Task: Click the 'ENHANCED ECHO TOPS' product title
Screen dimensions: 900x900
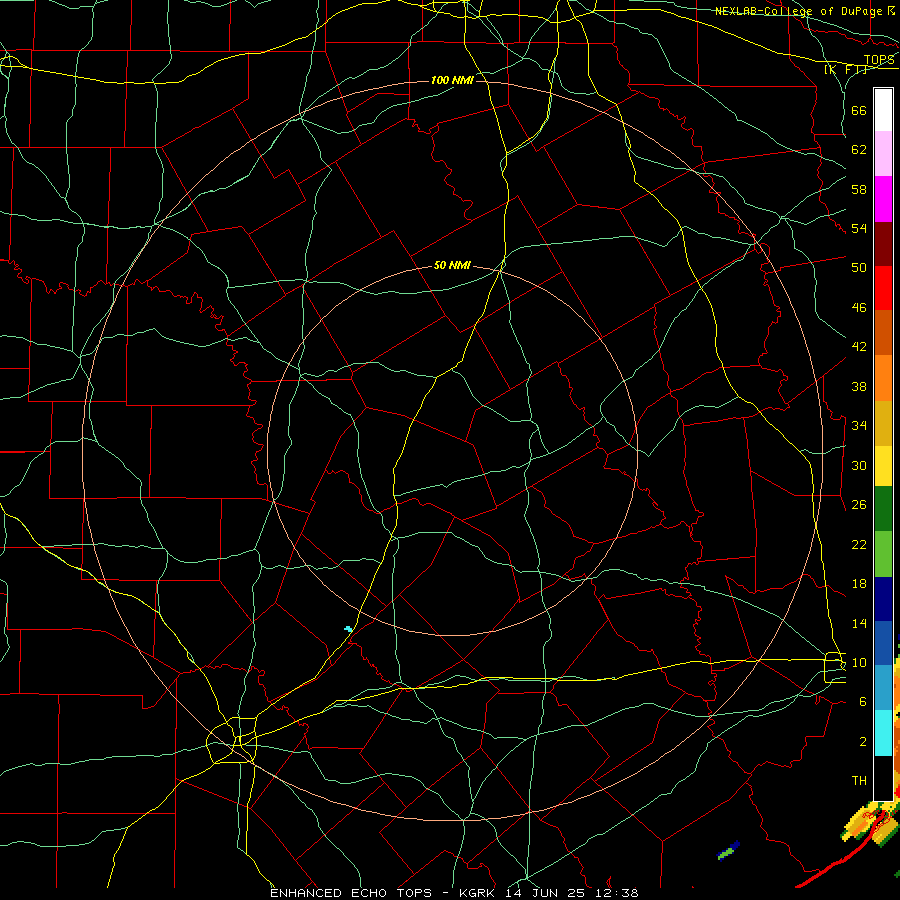Action: click(351, 893)
